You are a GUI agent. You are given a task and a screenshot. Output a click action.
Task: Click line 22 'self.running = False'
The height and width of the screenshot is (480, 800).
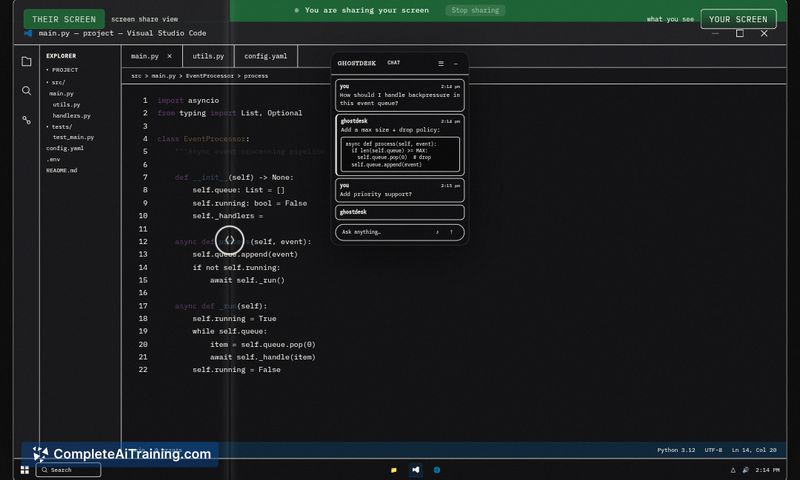coord(236,370)
